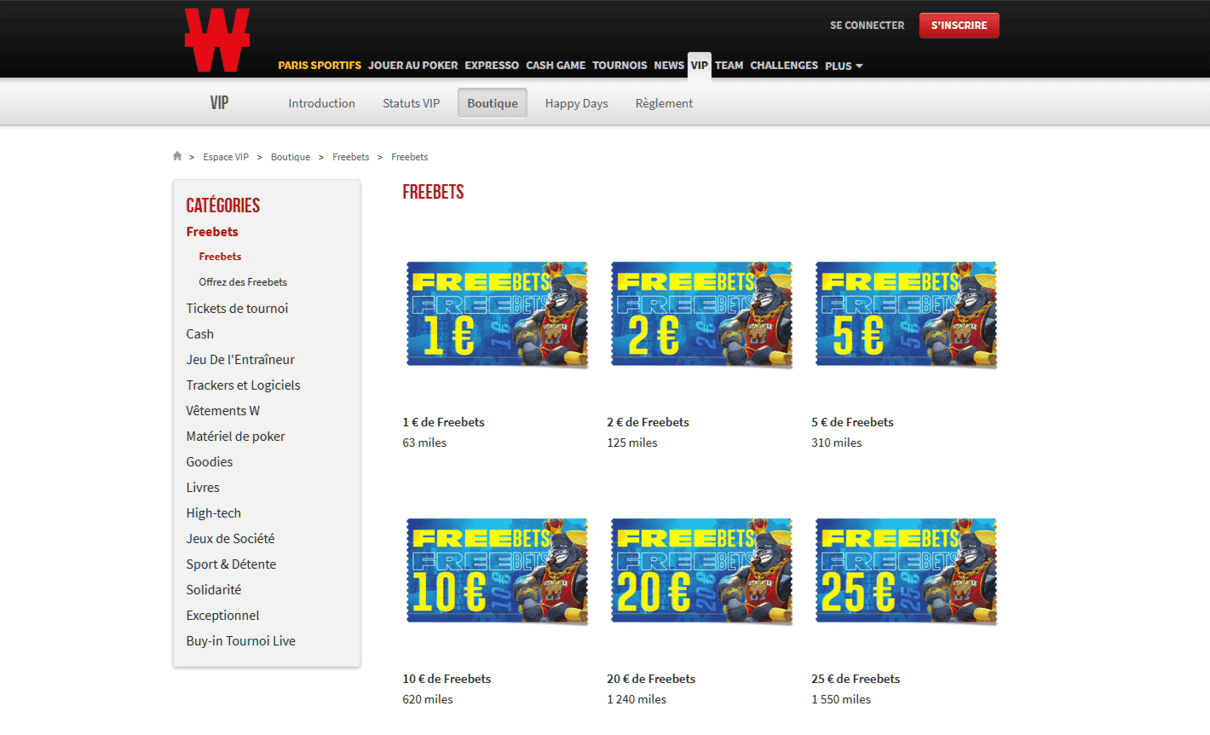Open Cash category in sidebar
Image resolution: width=1210 pixels, height=735 pixels.
[200, 334]
